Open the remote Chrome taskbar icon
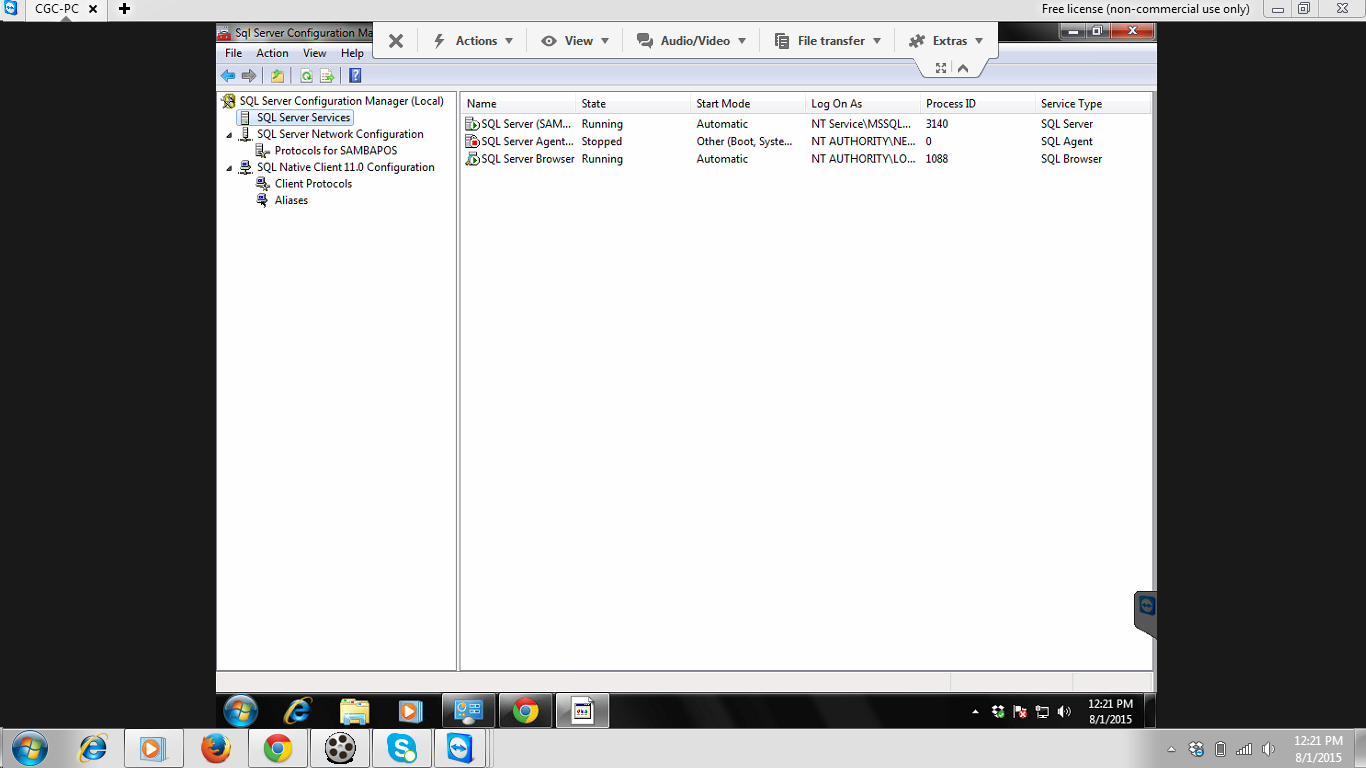Viewport: 1366px width, 768px height. tap(526, 711)
